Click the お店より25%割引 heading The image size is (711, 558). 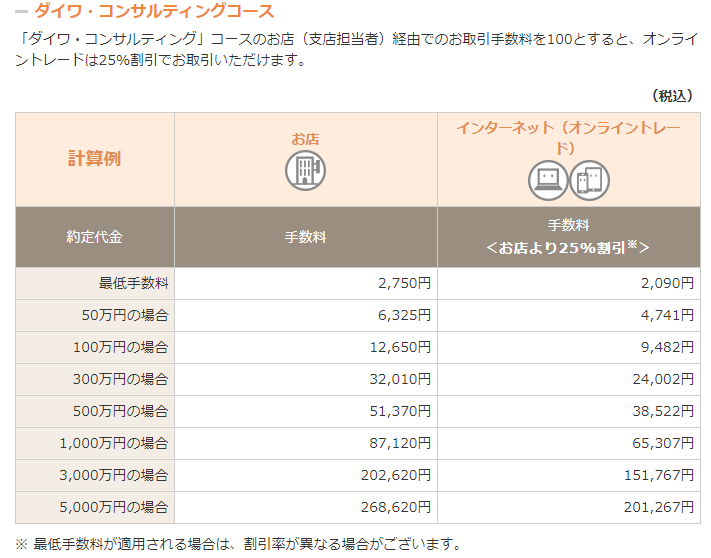point(568,248)
